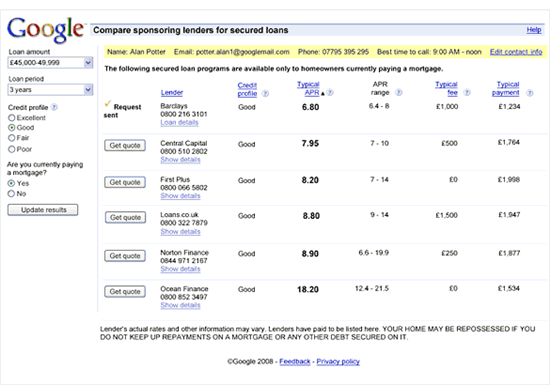Choose No for currently paying a mortgage

(x=12, y=194)
